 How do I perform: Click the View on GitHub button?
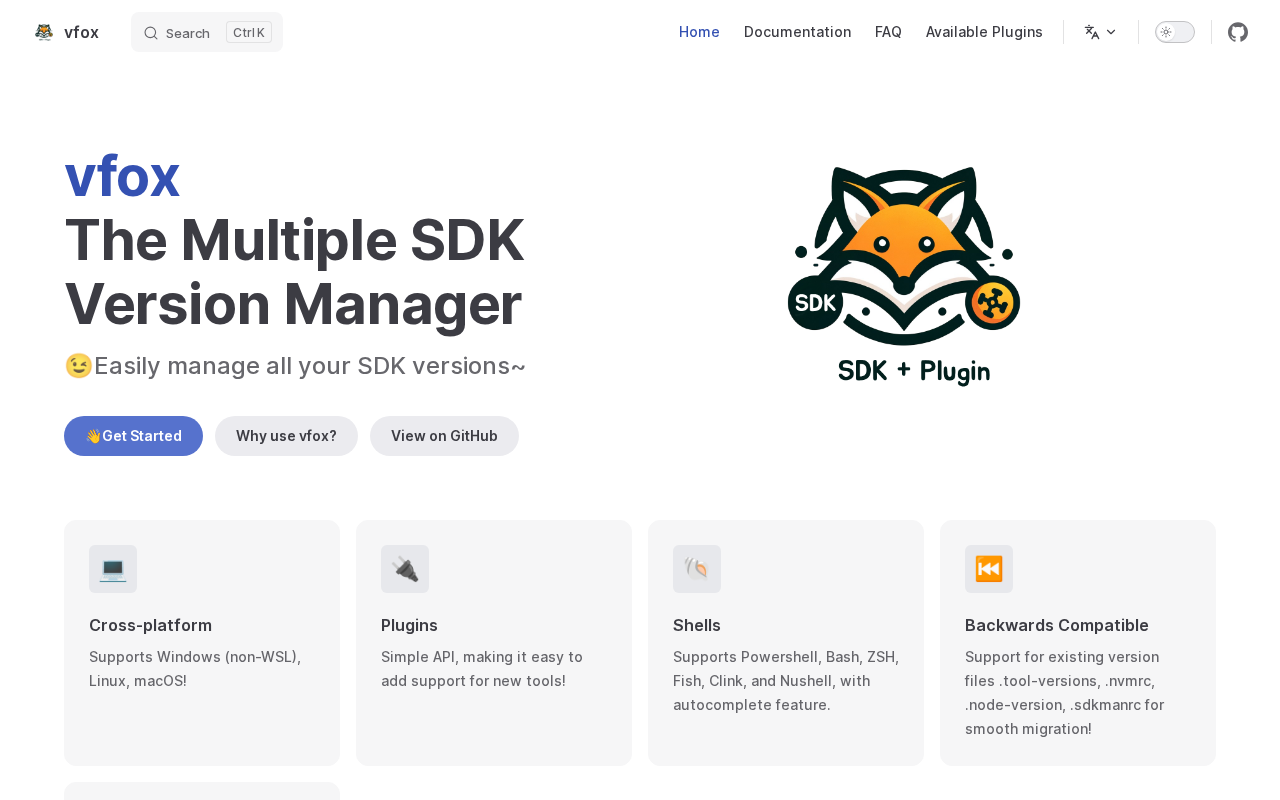tap(444, 436)
